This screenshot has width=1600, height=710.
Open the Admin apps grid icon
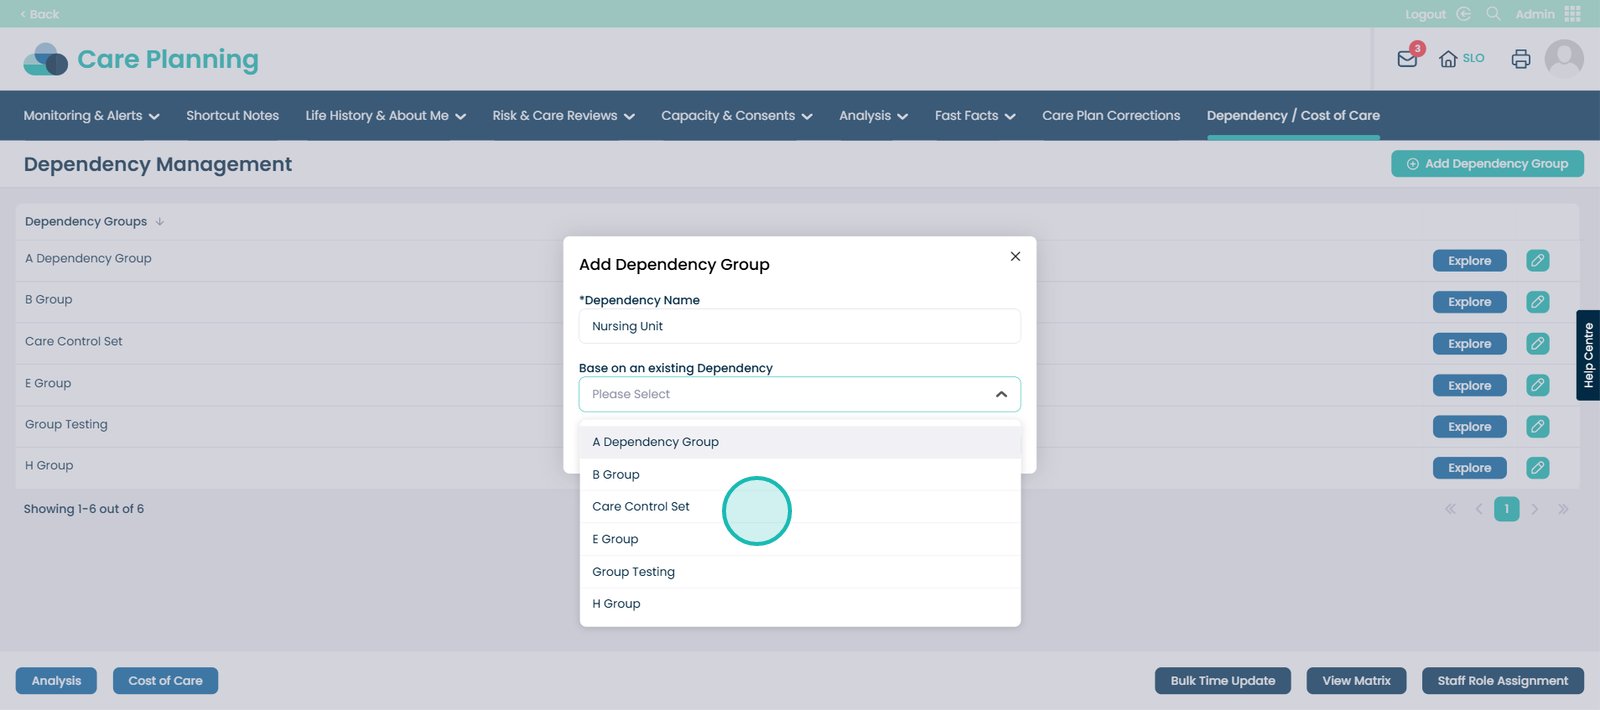coord(1573,14)
